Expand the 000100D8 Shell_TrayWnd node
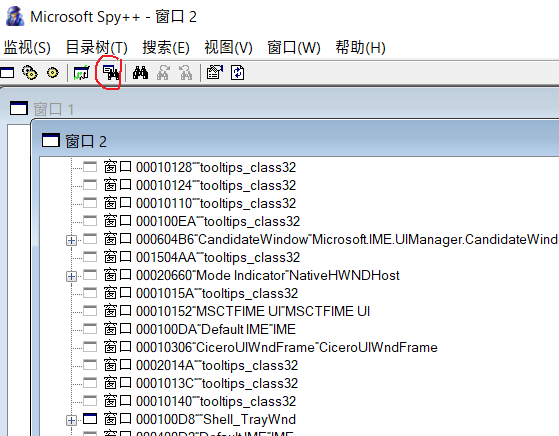559x436 pixels. [71, 420]
